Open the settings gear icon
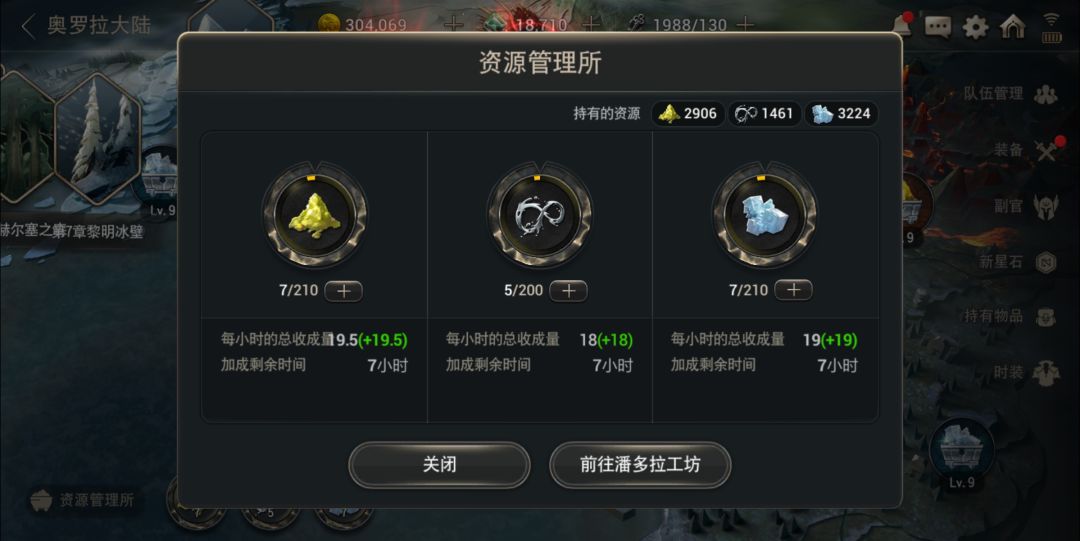1080x541 pixels. click(x=975, y=27)
